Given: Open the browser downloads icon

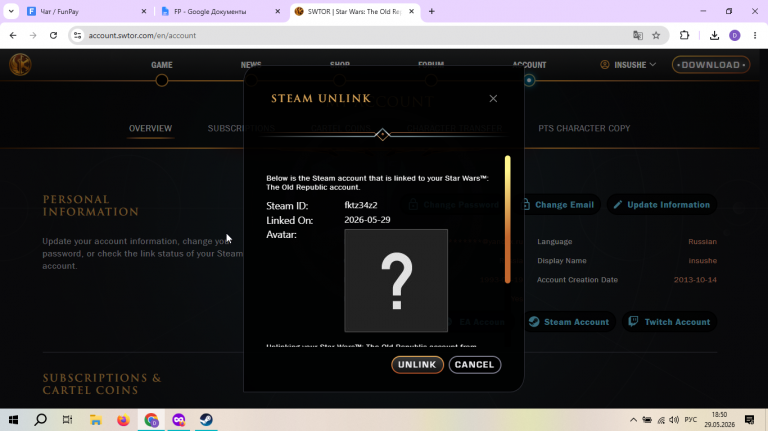Looking at the screenshot, I should 714,35.
